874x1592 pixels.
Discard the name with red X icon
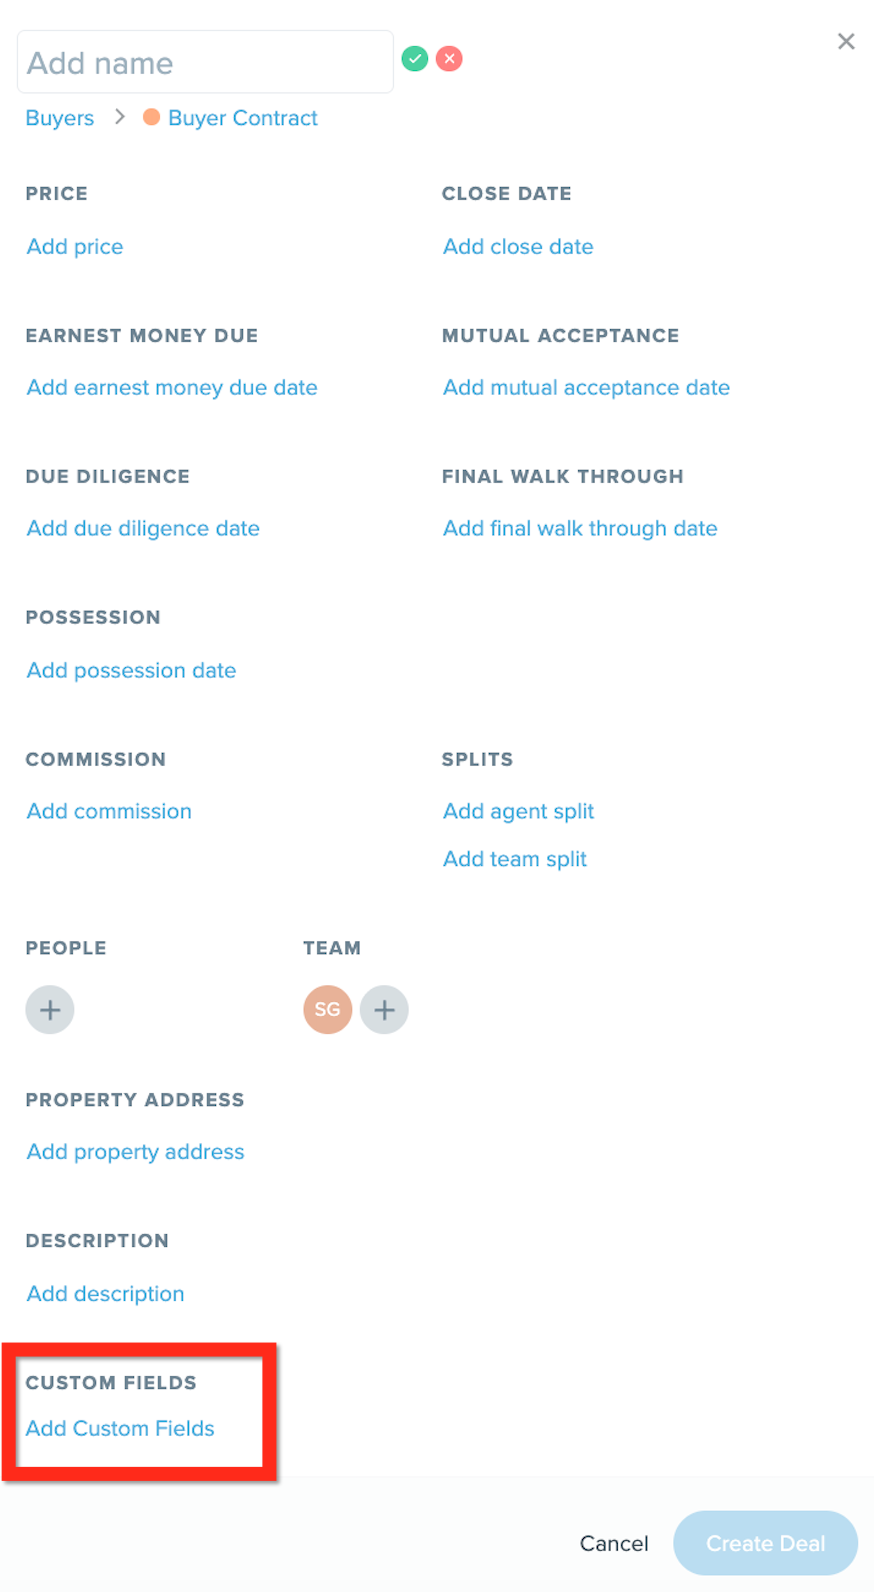click(450, 59)
